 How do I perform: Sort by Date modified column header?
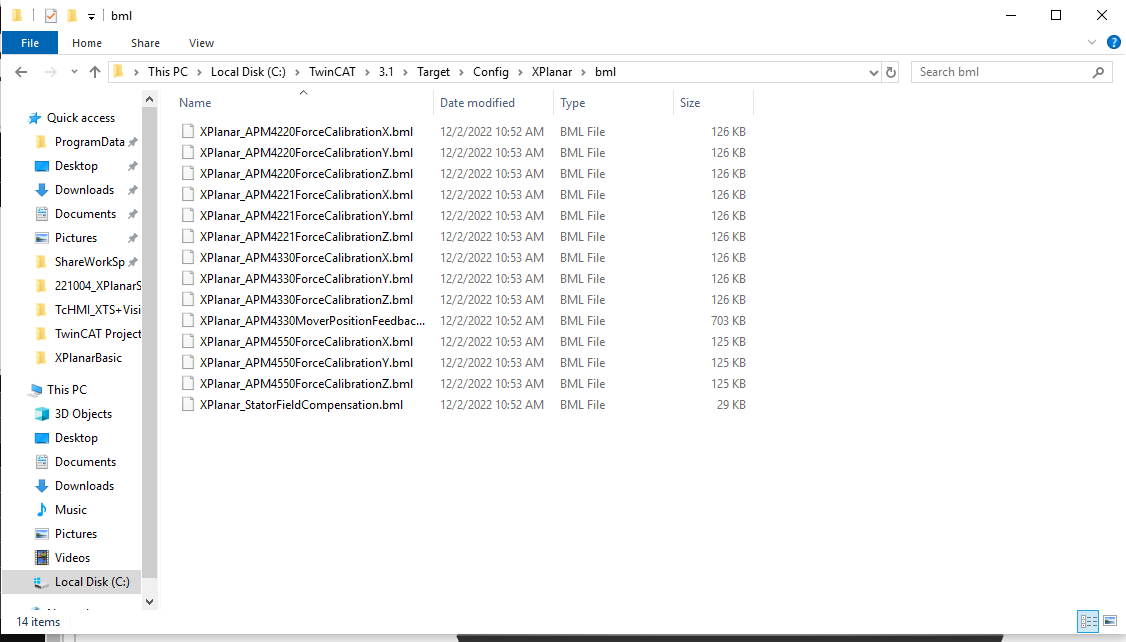[477, 103]
